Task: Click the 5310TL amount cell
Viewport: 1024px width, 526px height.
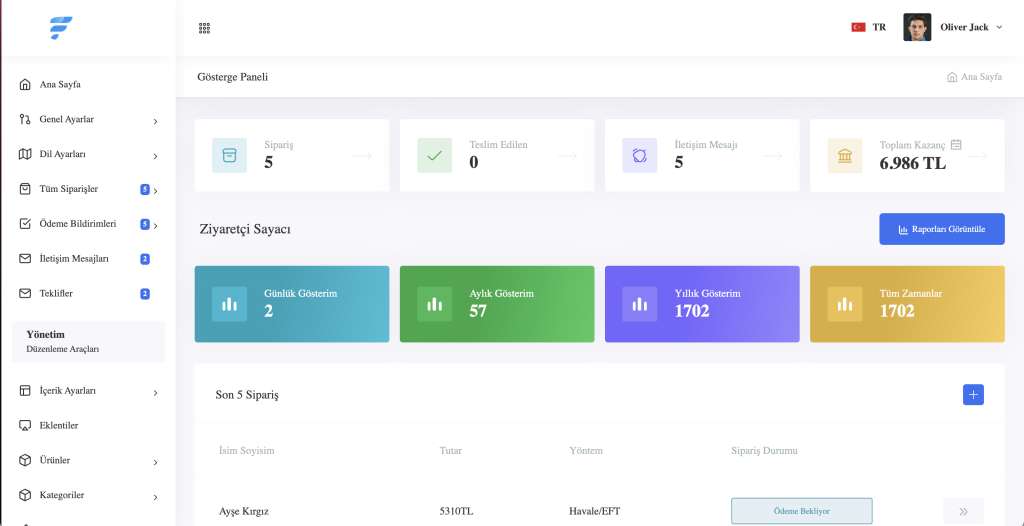Action: click(456, 512)
